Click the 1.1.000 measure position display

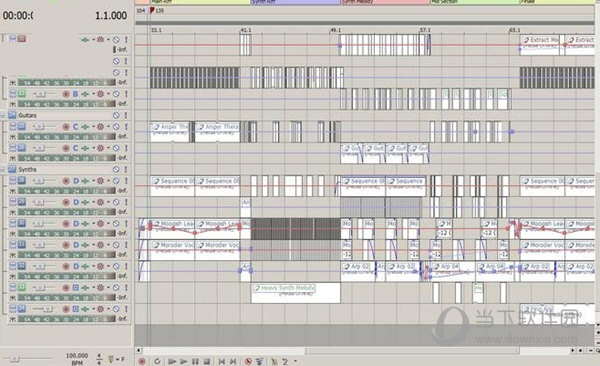point(111,16)
